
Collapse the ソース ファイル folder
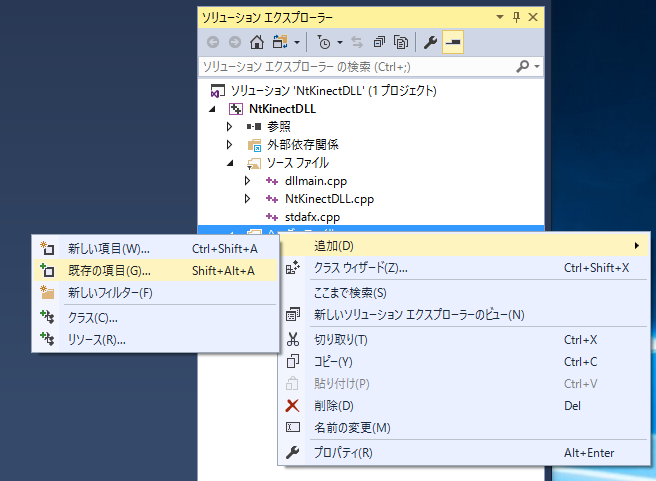(229, 162)
